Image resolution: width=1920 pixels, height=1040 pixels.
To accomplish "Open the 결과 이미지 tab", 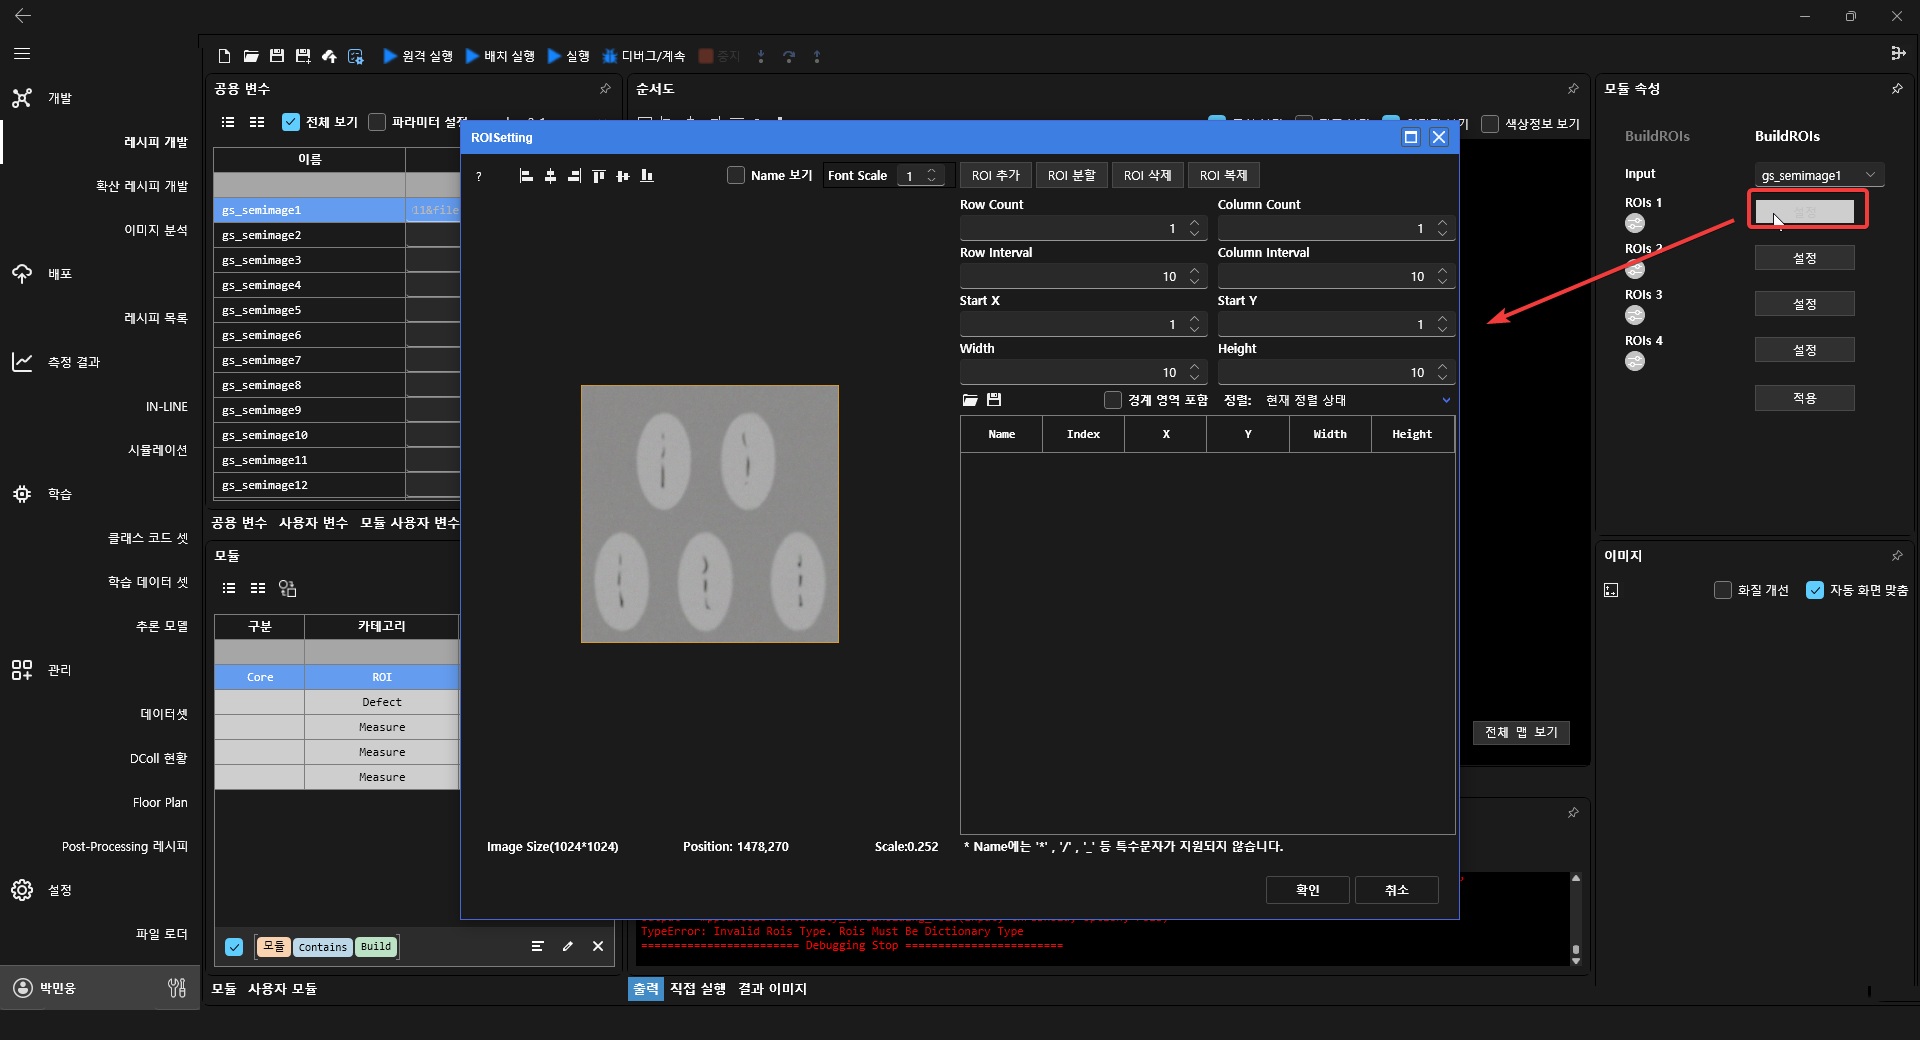I will click(x=772, y=989).
